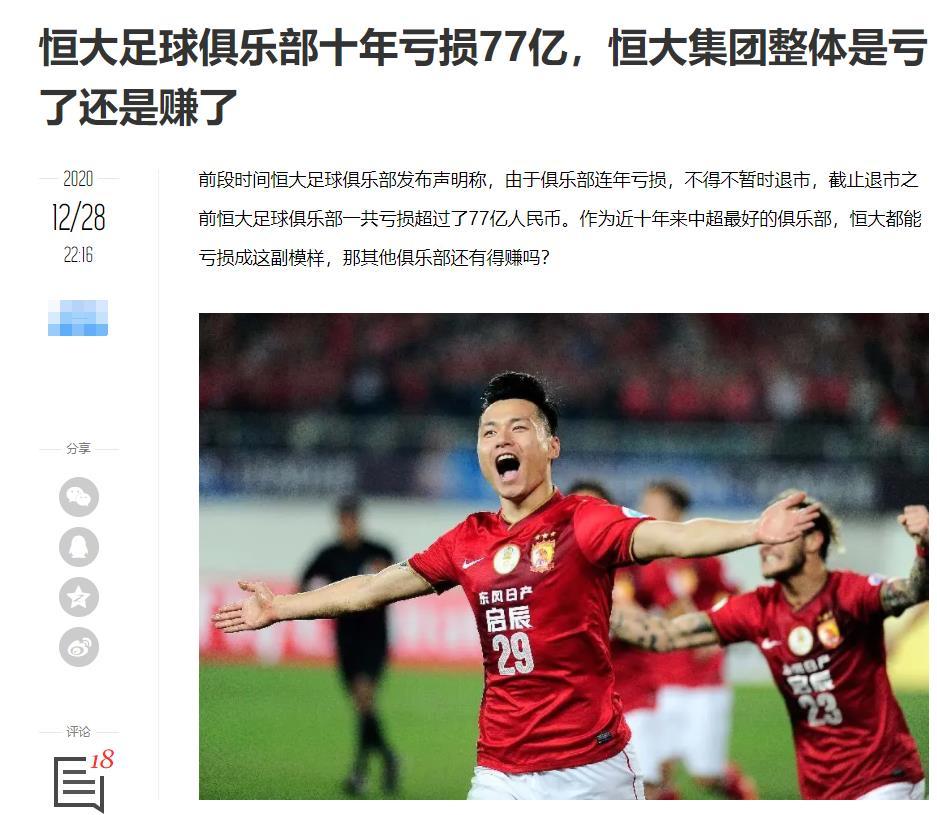Click the 2020 year label
Viewport: 937px width, 815px height.
pyautogui.click(x=78, y=179)
